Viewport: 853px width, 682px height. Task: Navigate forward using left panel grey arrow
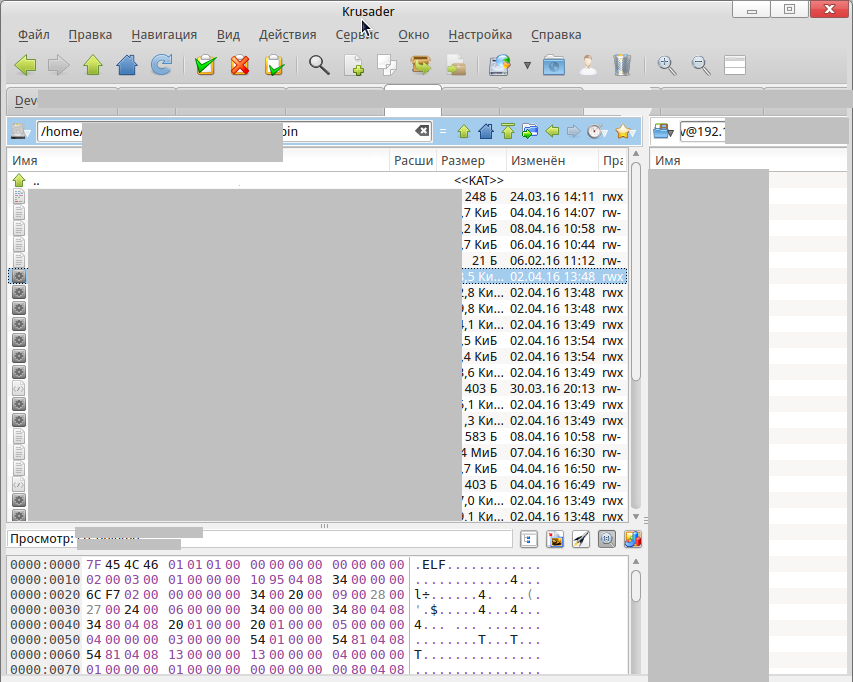[573, 131]
